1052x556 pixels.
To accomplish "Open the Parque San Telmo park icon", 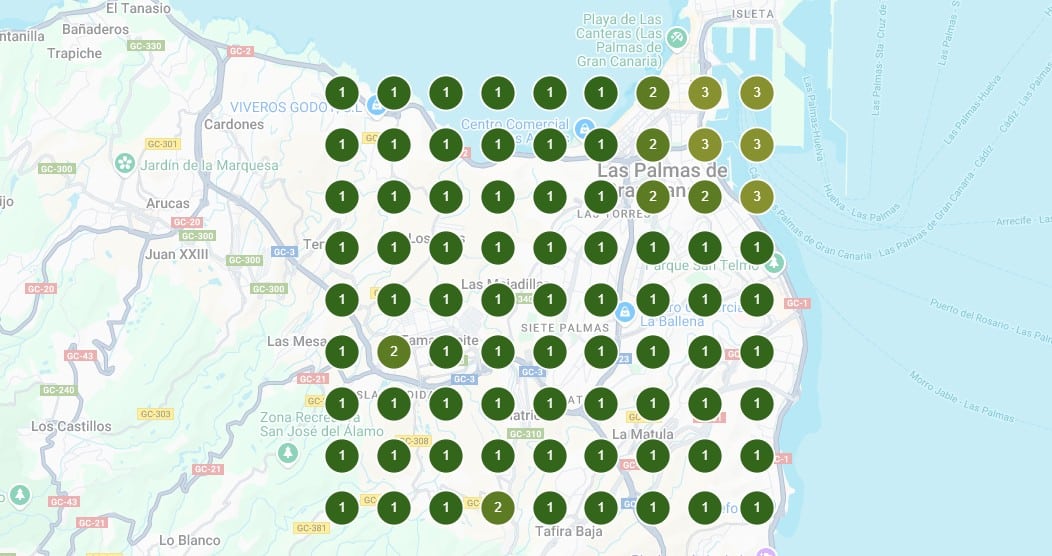I will (x=774, y=263).
